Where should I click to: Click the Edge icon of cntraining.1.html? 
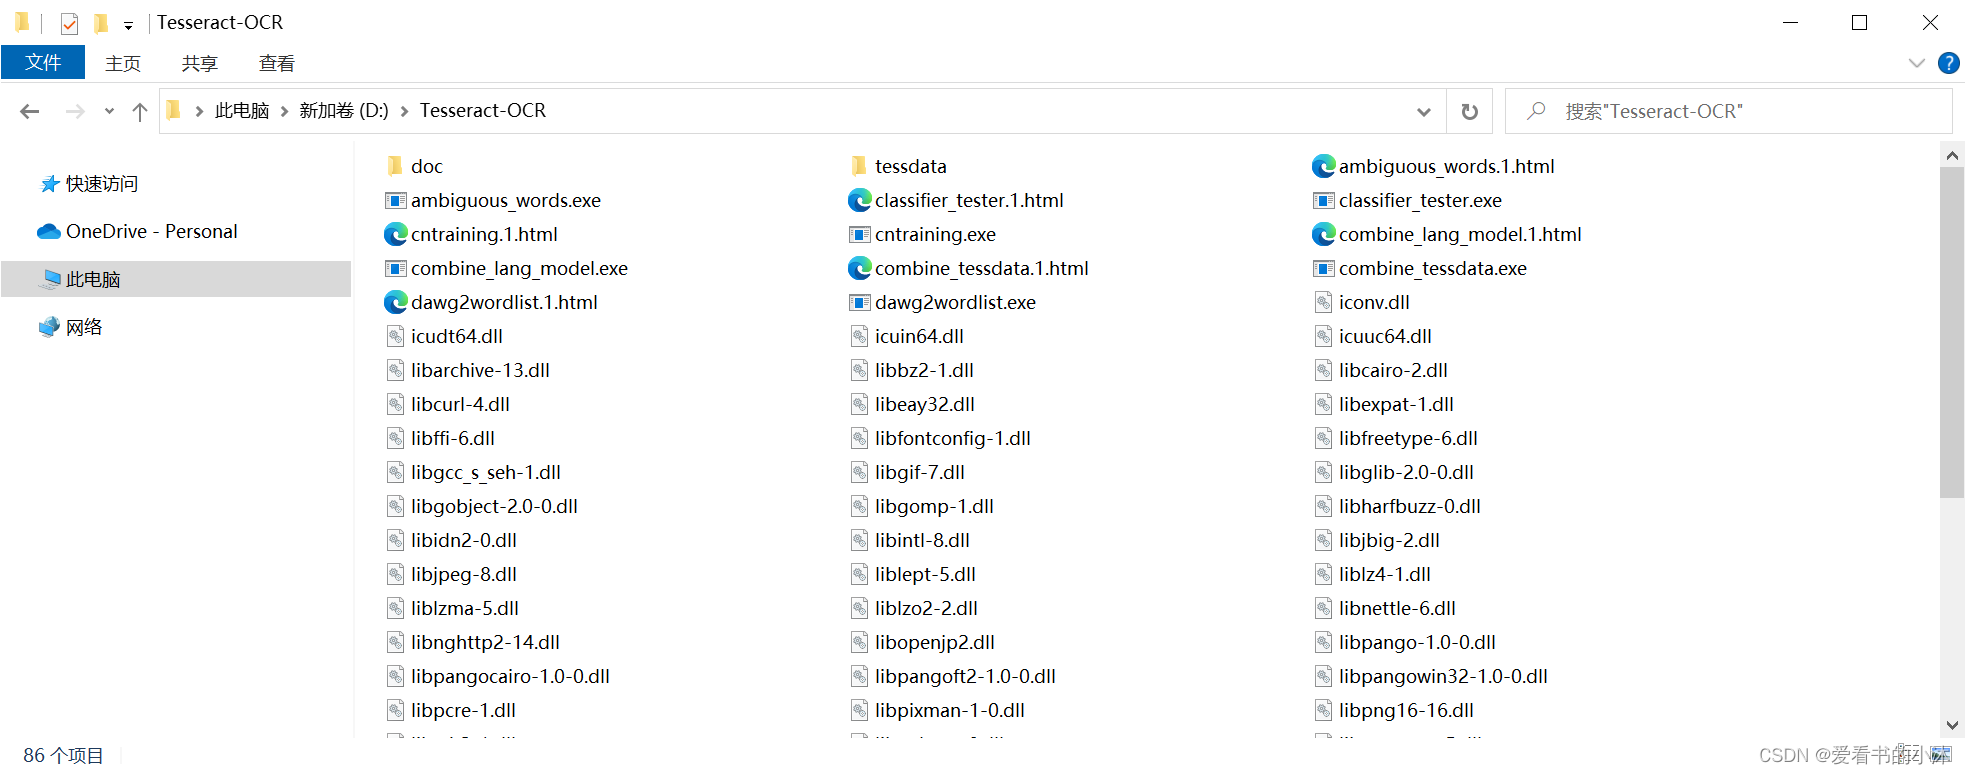(x=395, y=234)
